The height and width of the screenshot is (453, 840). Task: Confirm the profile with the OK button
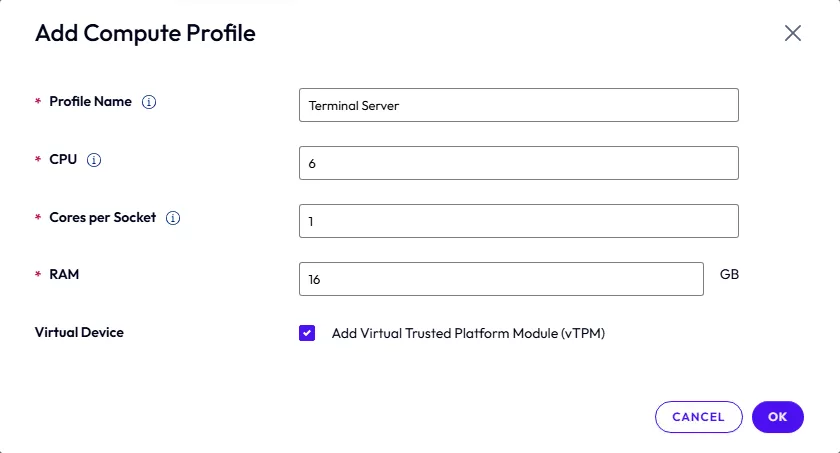[777, 417]
